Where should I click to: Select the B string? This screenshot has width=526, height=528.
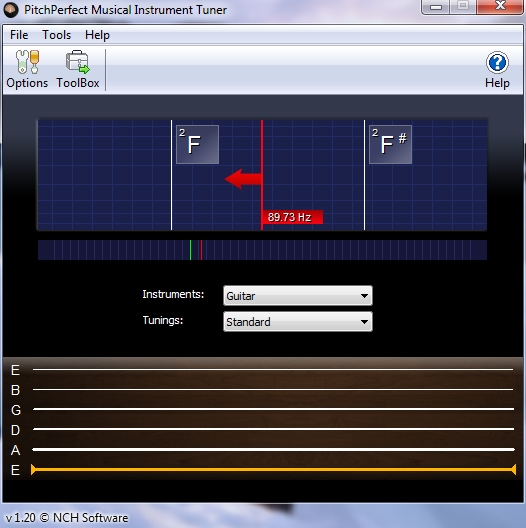click(273, 389)
